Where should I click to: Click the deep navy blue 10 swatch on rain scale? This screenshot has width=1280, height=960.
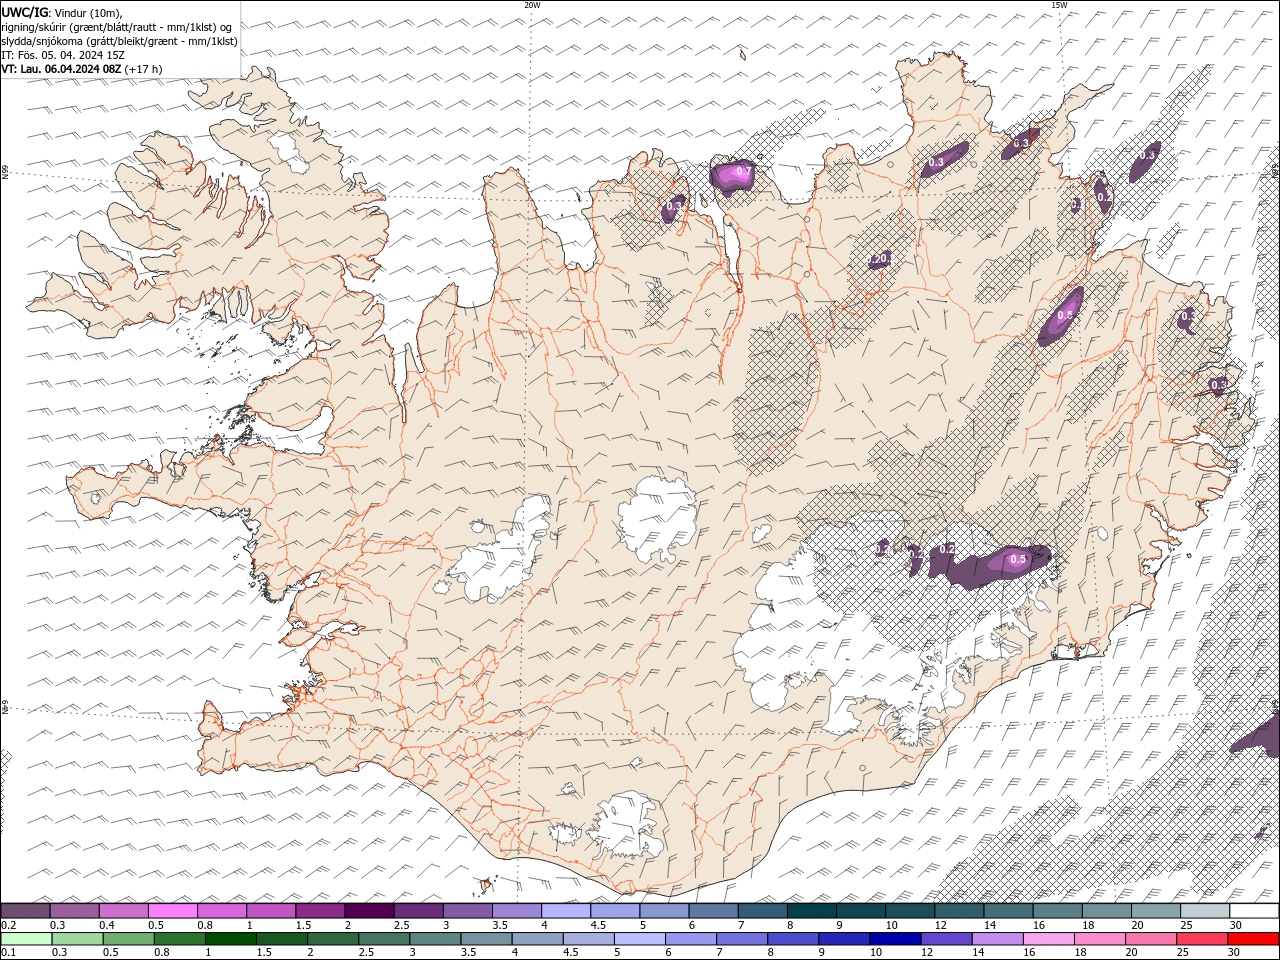coord(895,939)
